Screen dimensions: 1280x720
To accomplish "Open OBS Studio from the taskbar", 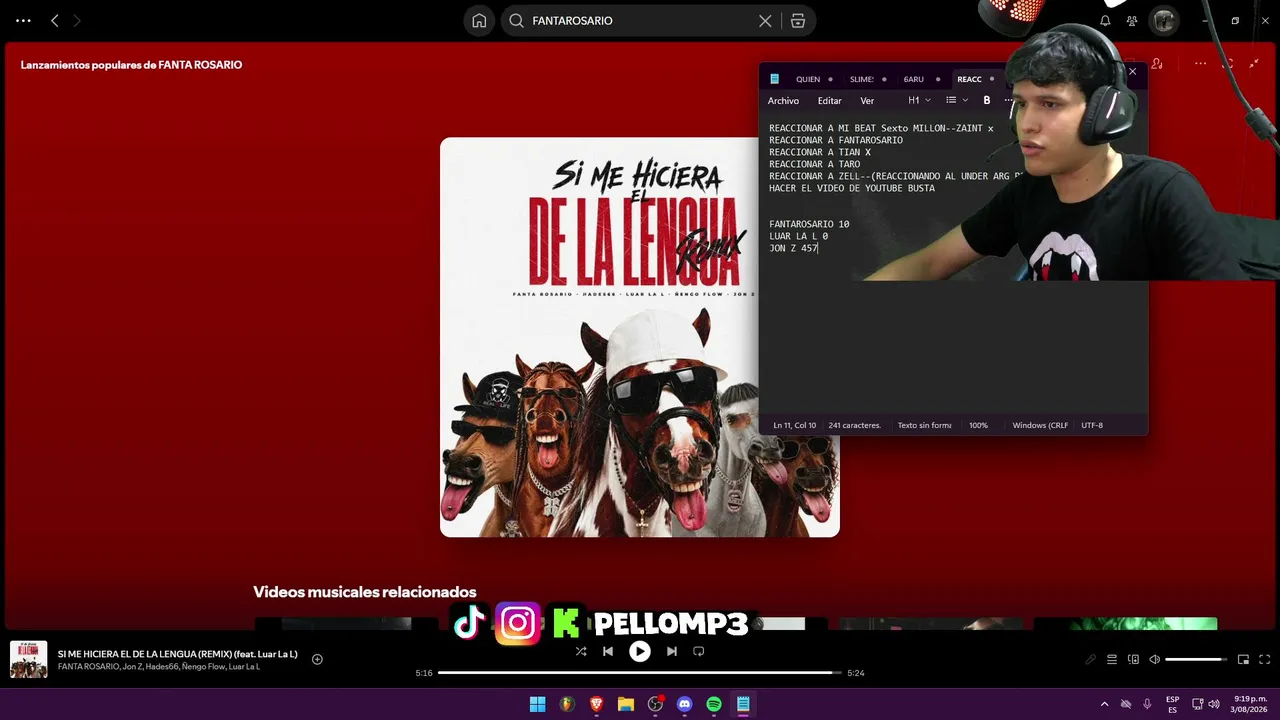I will (x=655, y=704).
